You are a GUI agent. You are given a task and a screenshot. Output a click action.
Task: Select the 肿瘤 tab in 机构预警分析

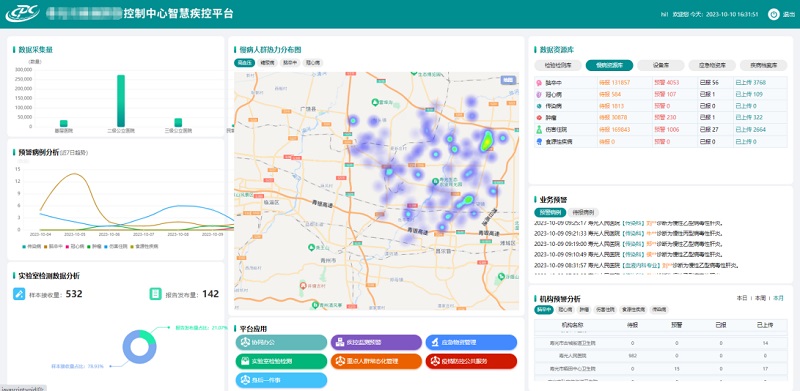[584, 309]
